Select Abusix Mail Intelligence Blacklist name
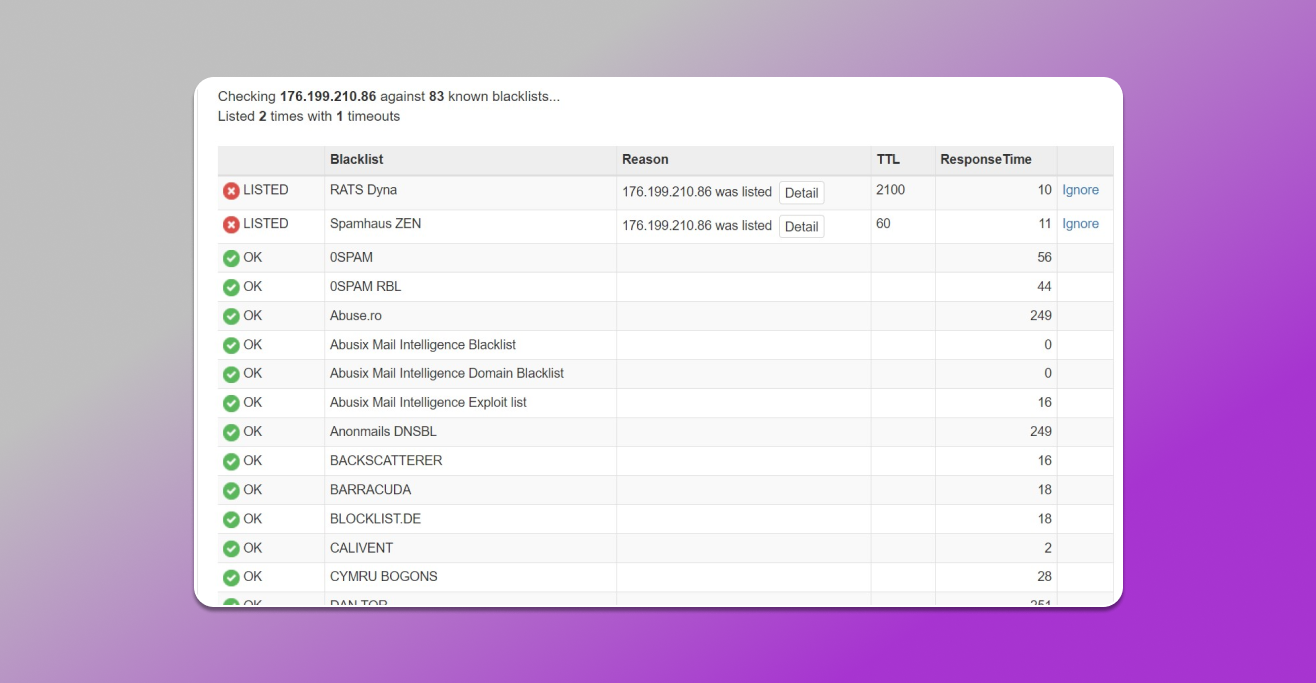This screenshot has width=1316, height=683. [x=423, y=344]
